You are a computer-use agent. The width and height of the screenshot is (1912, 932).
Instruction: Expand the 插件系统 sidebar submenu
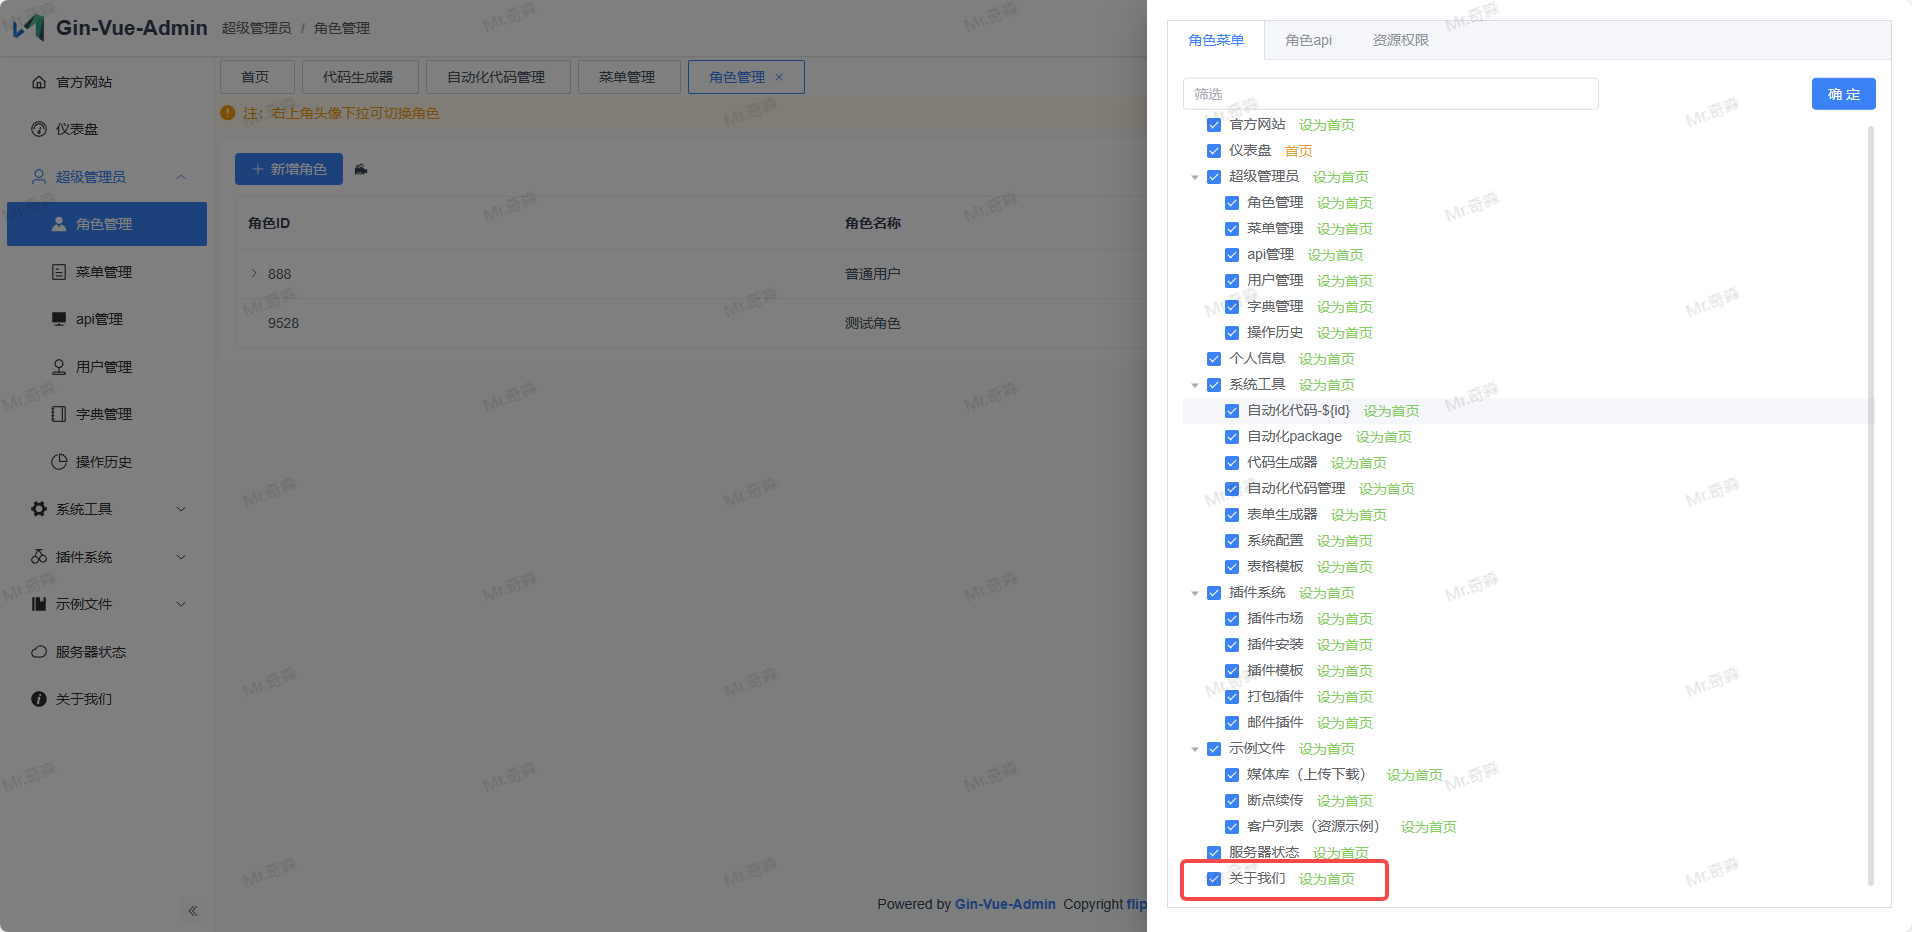pyautogui.click(x=181, y=557)
